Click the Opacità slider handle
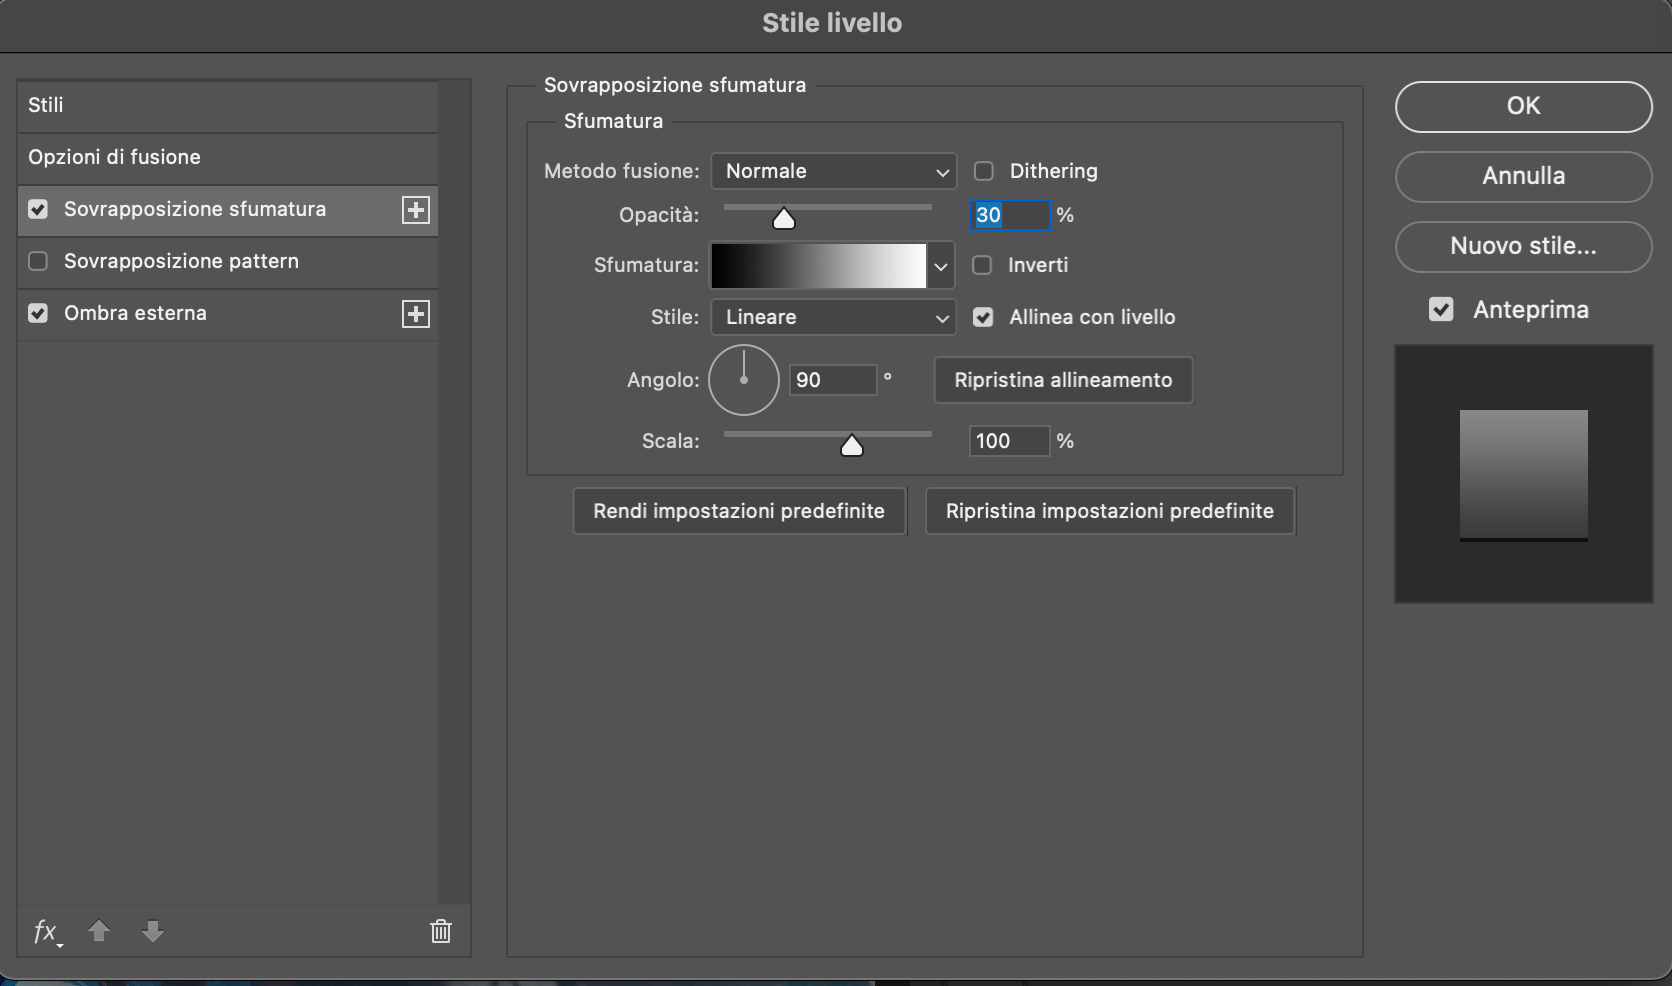The height and width of the screenshot is (986, 1672). coord(784,219)
